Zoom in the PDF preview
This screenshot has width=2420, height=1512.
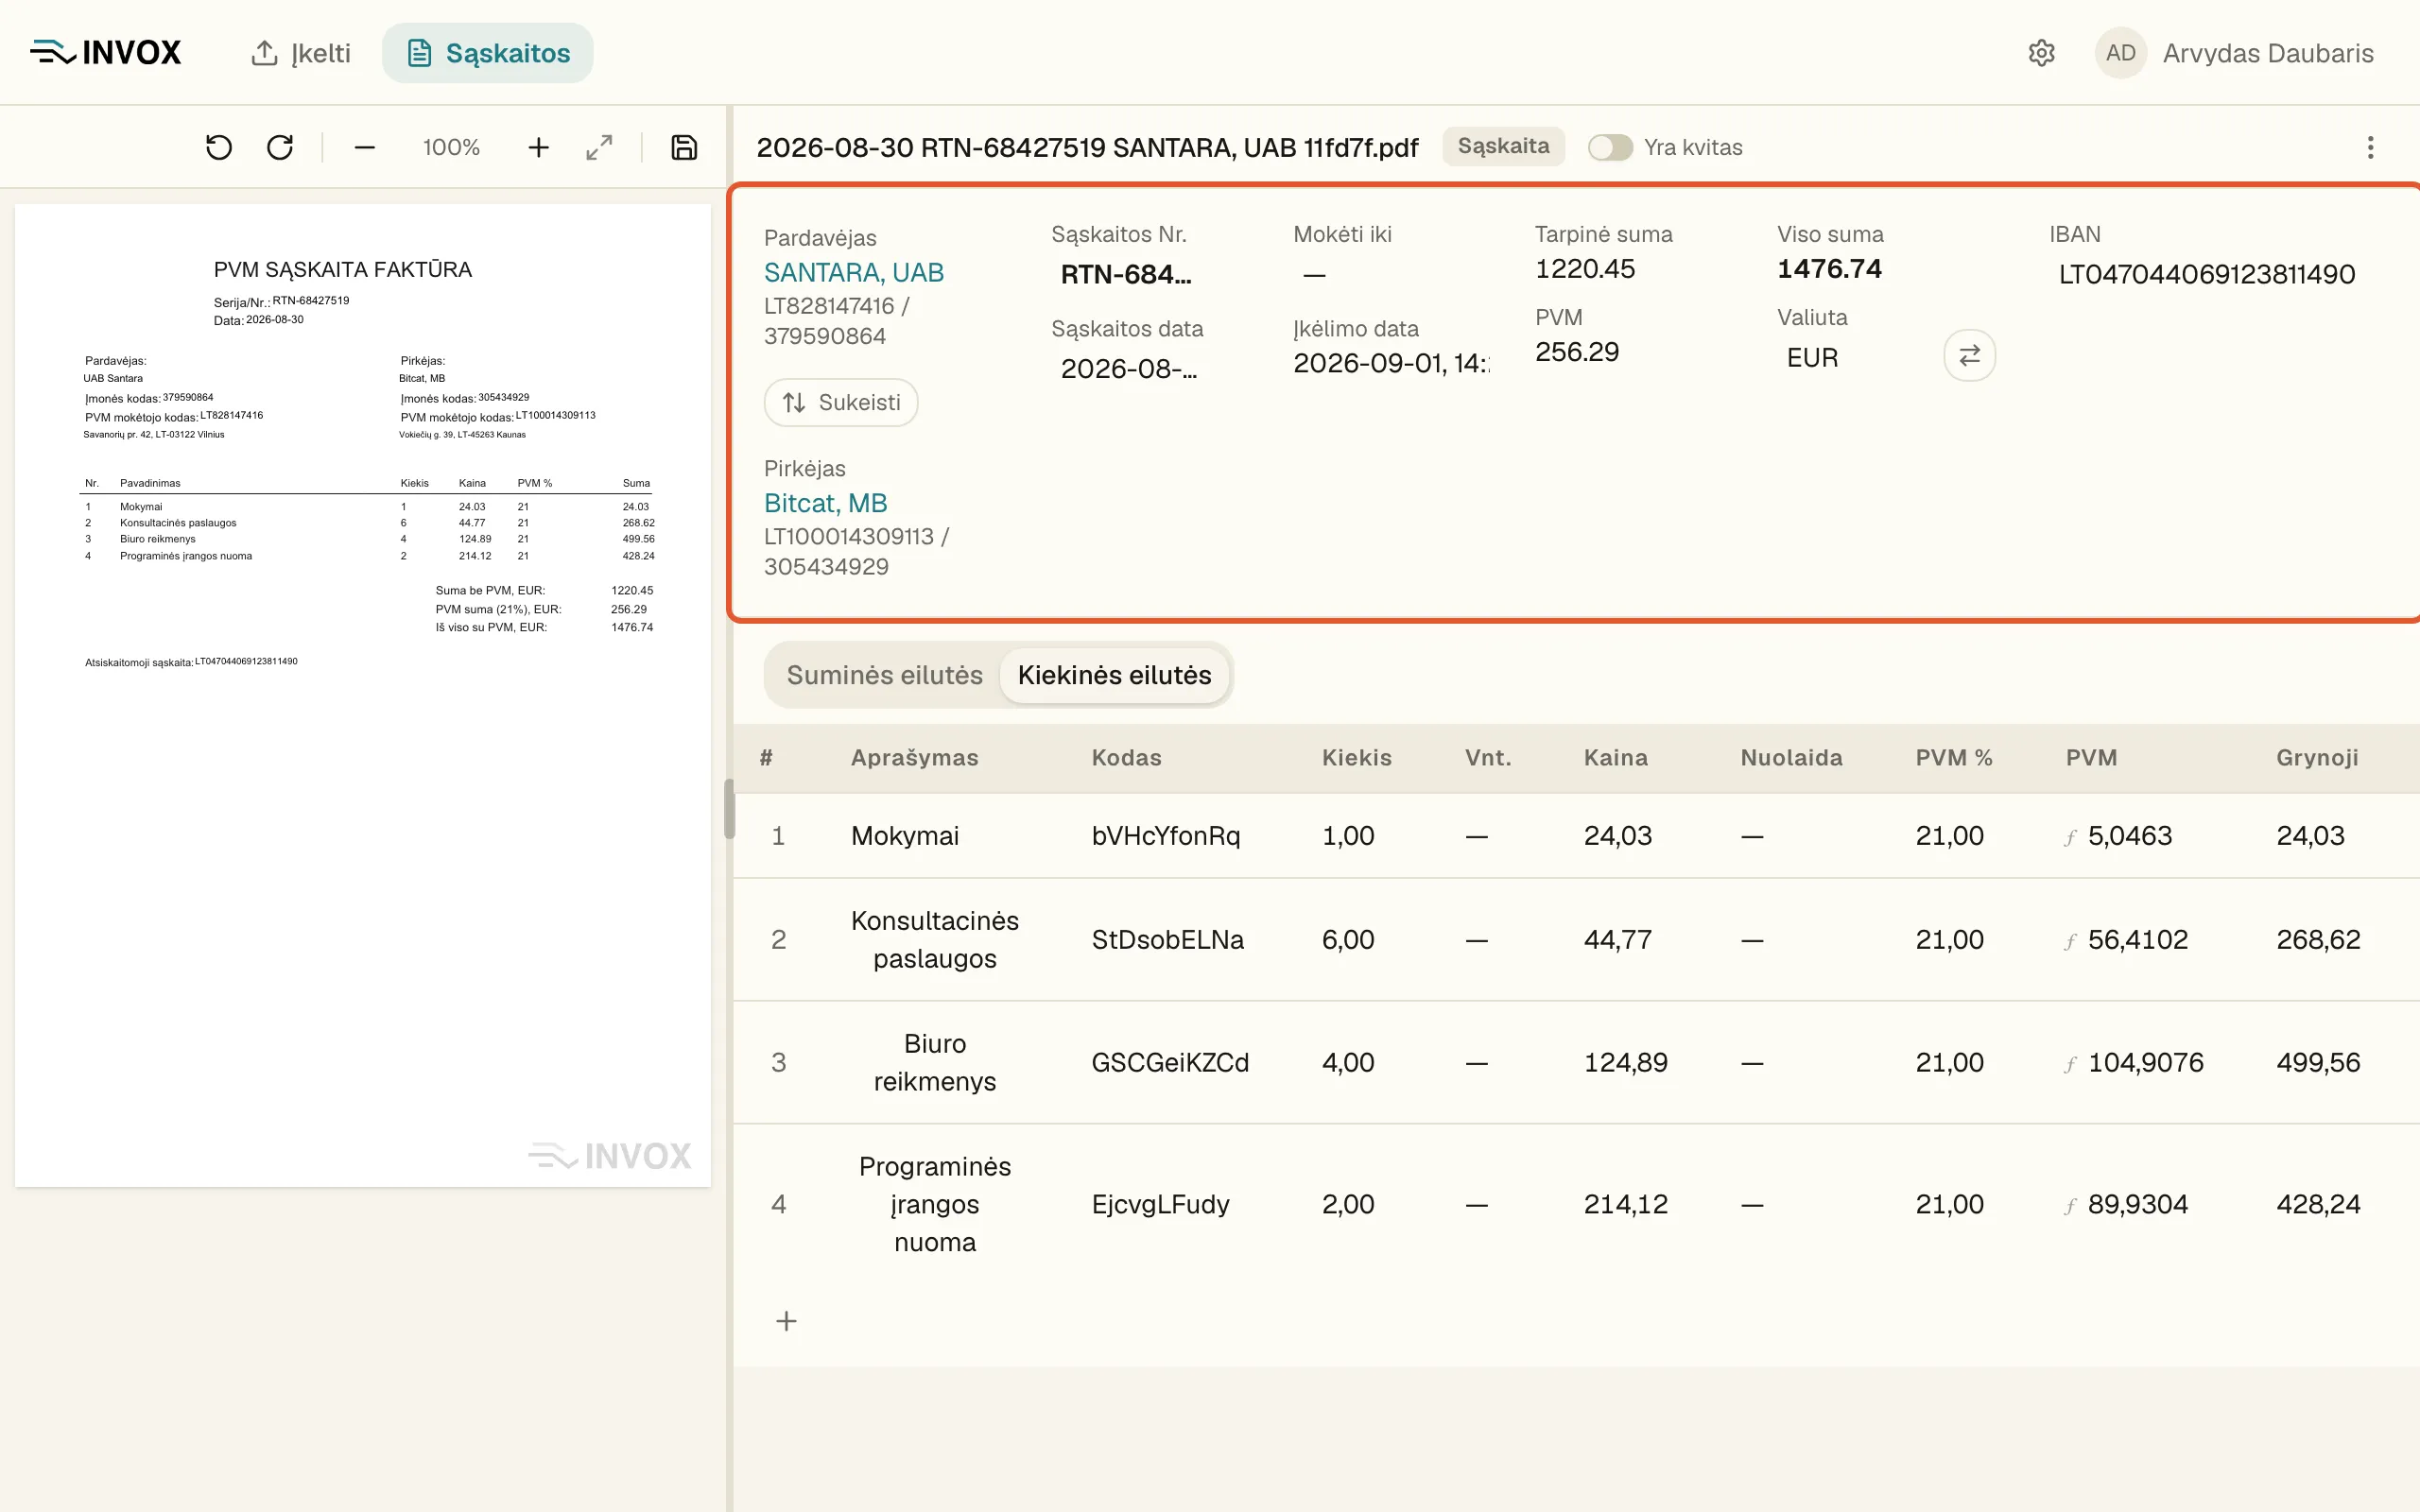coord(538,148)
